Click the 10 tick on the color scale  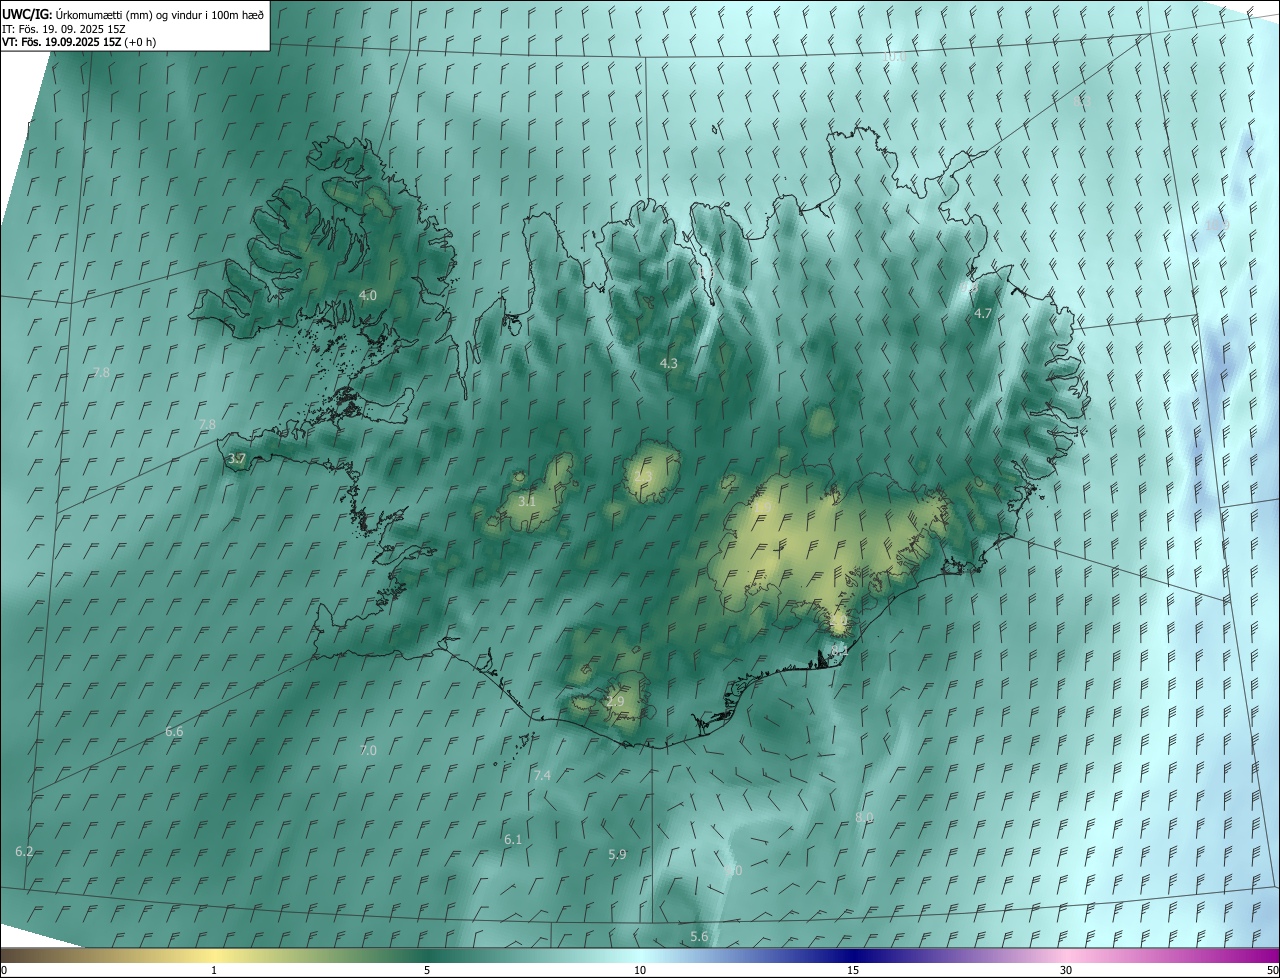pyautogui.click(x=640, y=970)
